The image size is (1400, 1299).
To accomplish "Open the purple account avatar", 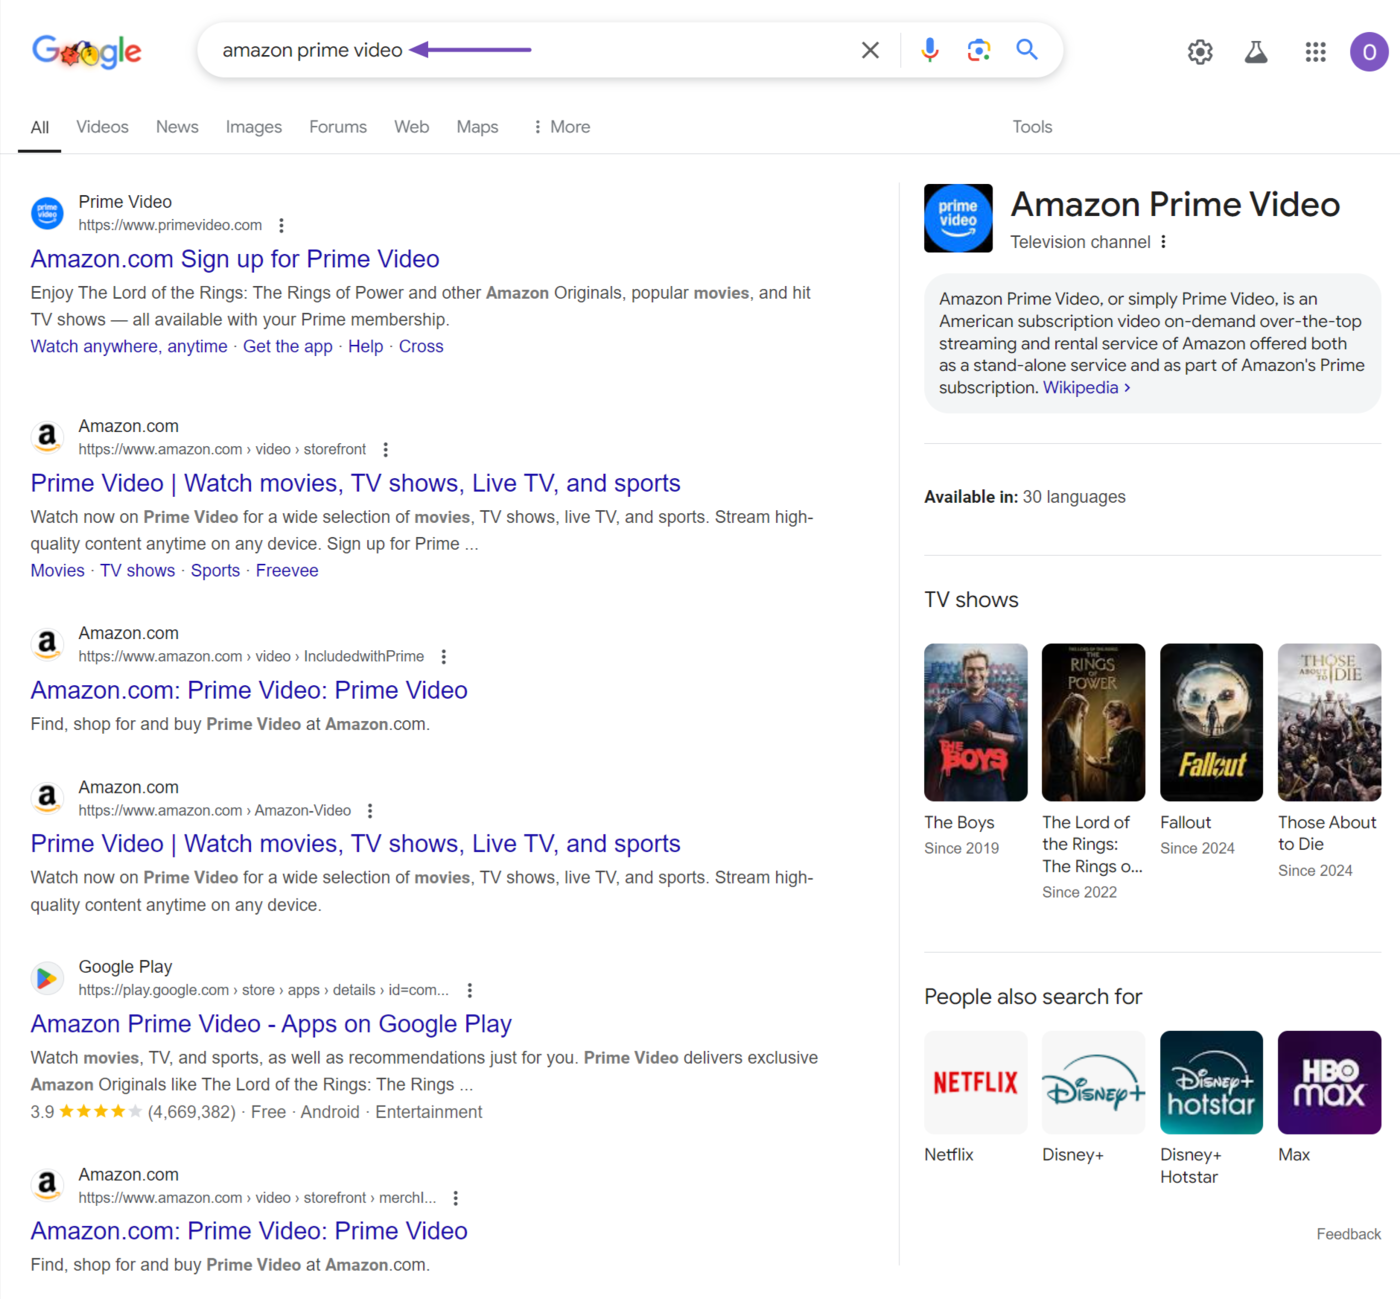I will 1369,52.
